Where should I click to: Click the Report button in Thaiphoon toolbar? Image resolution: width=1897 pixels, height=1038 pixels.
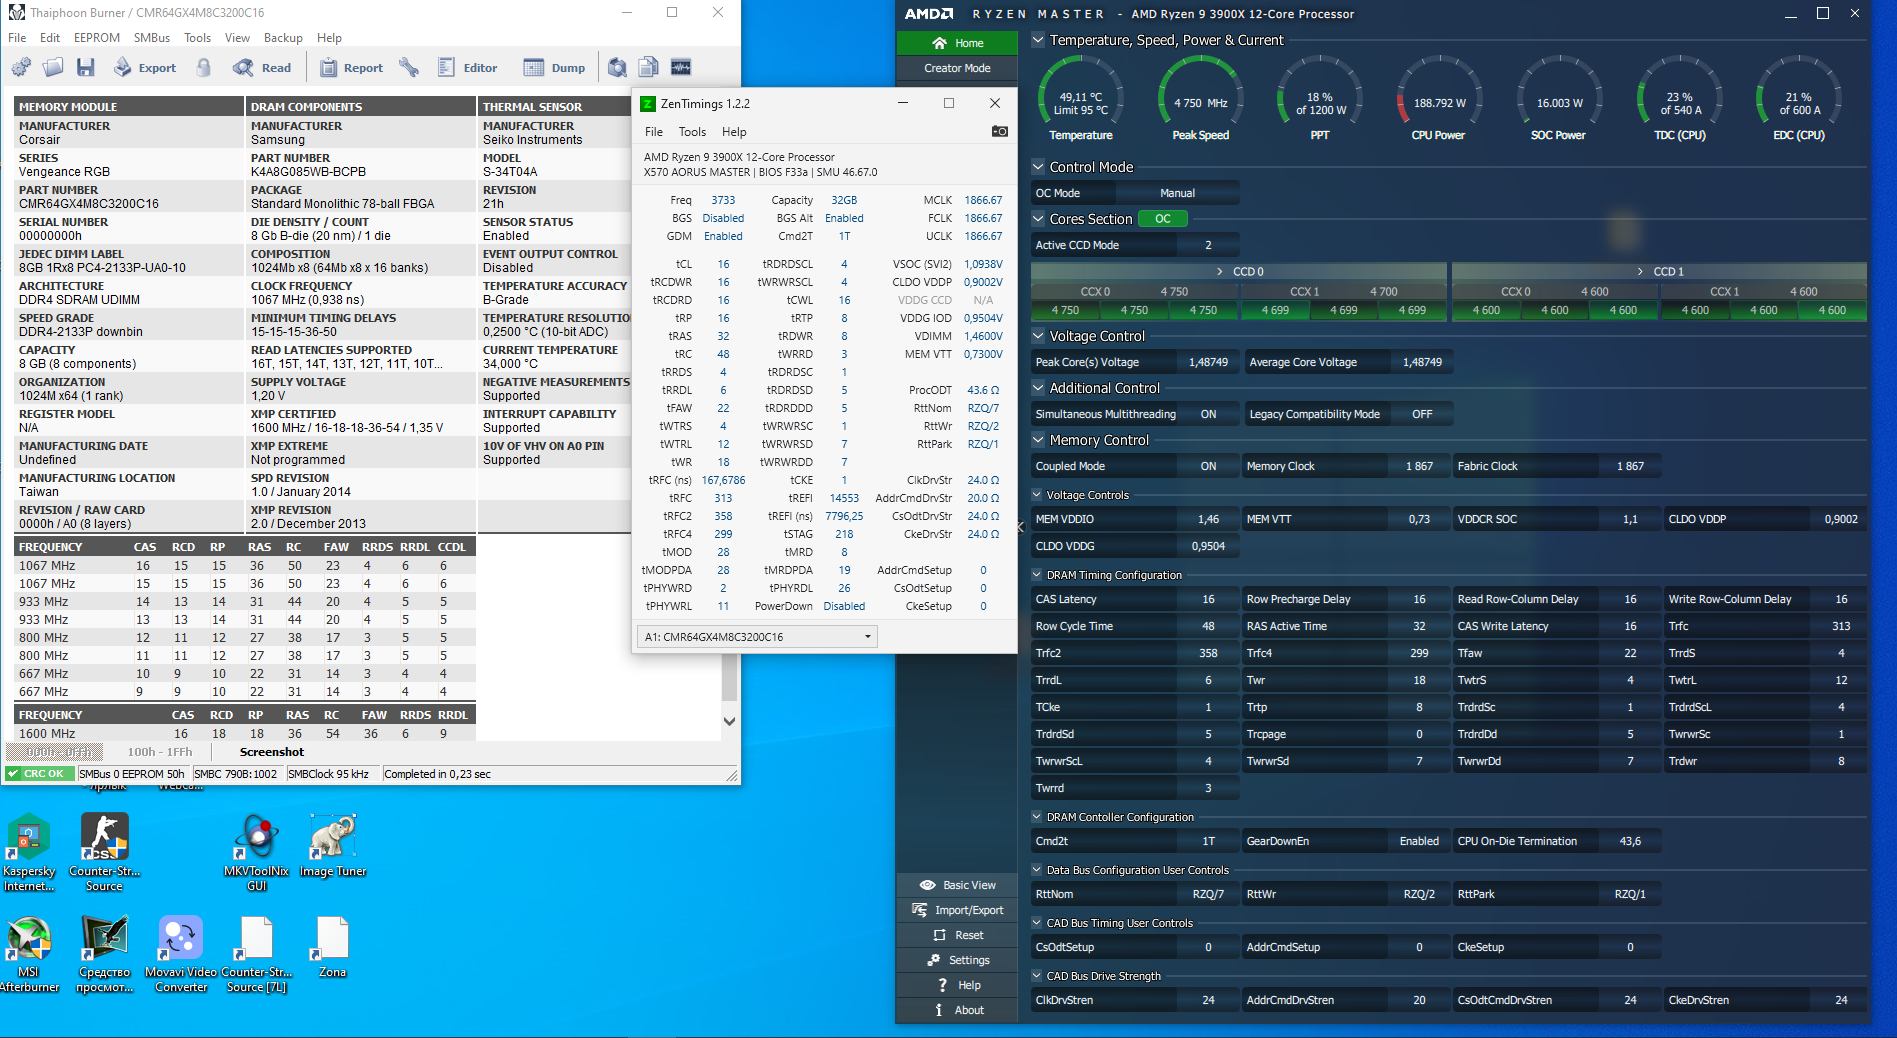351,67
